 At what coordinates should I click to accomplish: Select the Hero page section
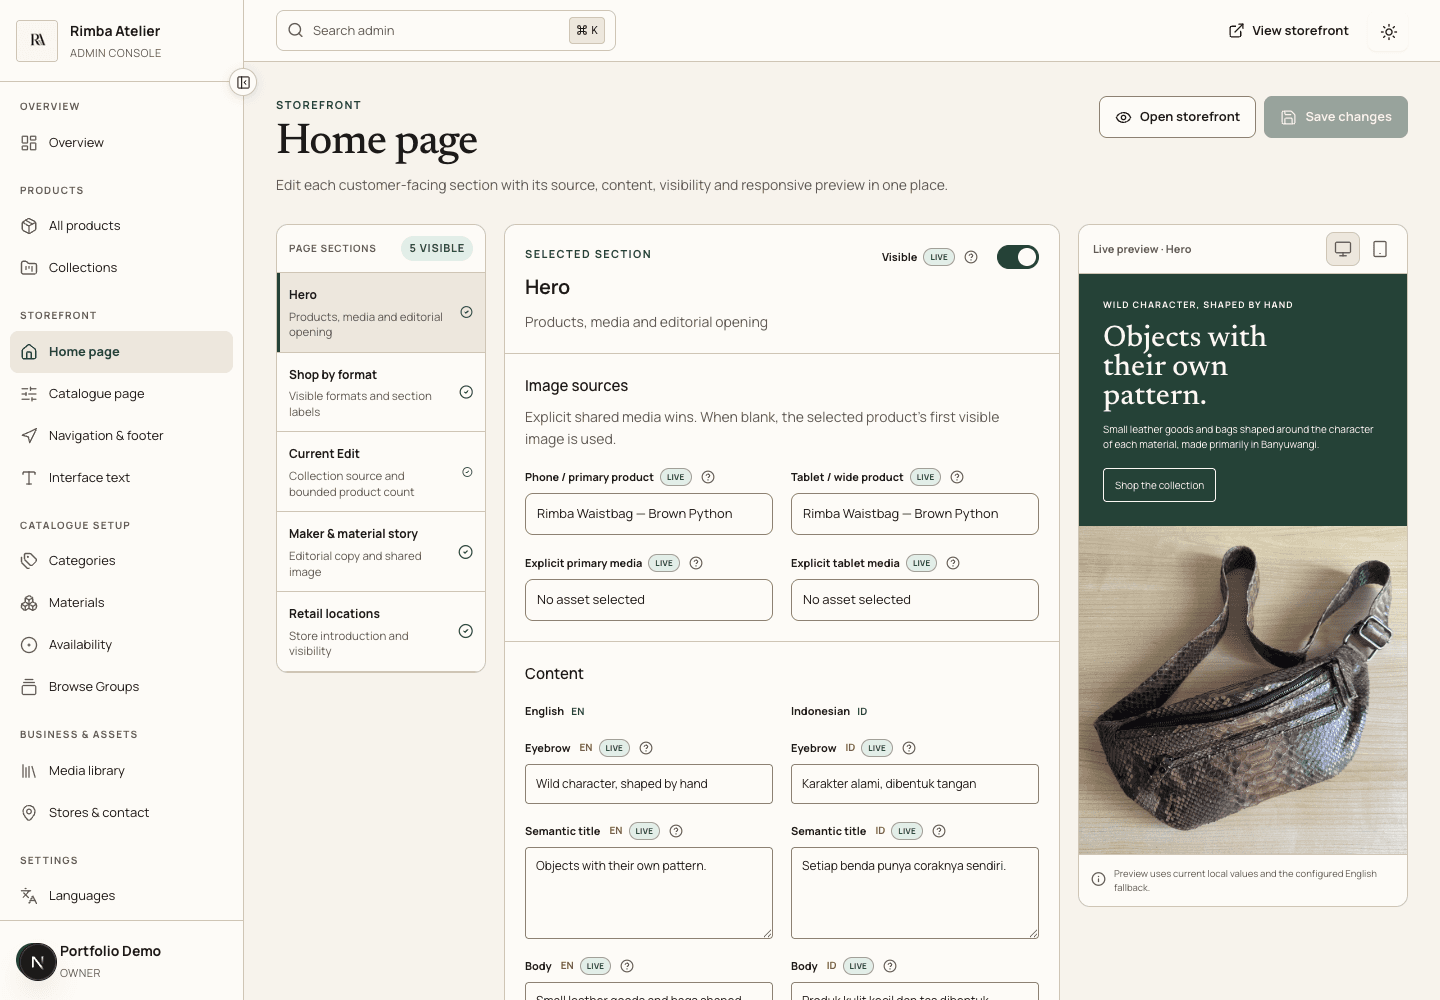pos(381,312)
